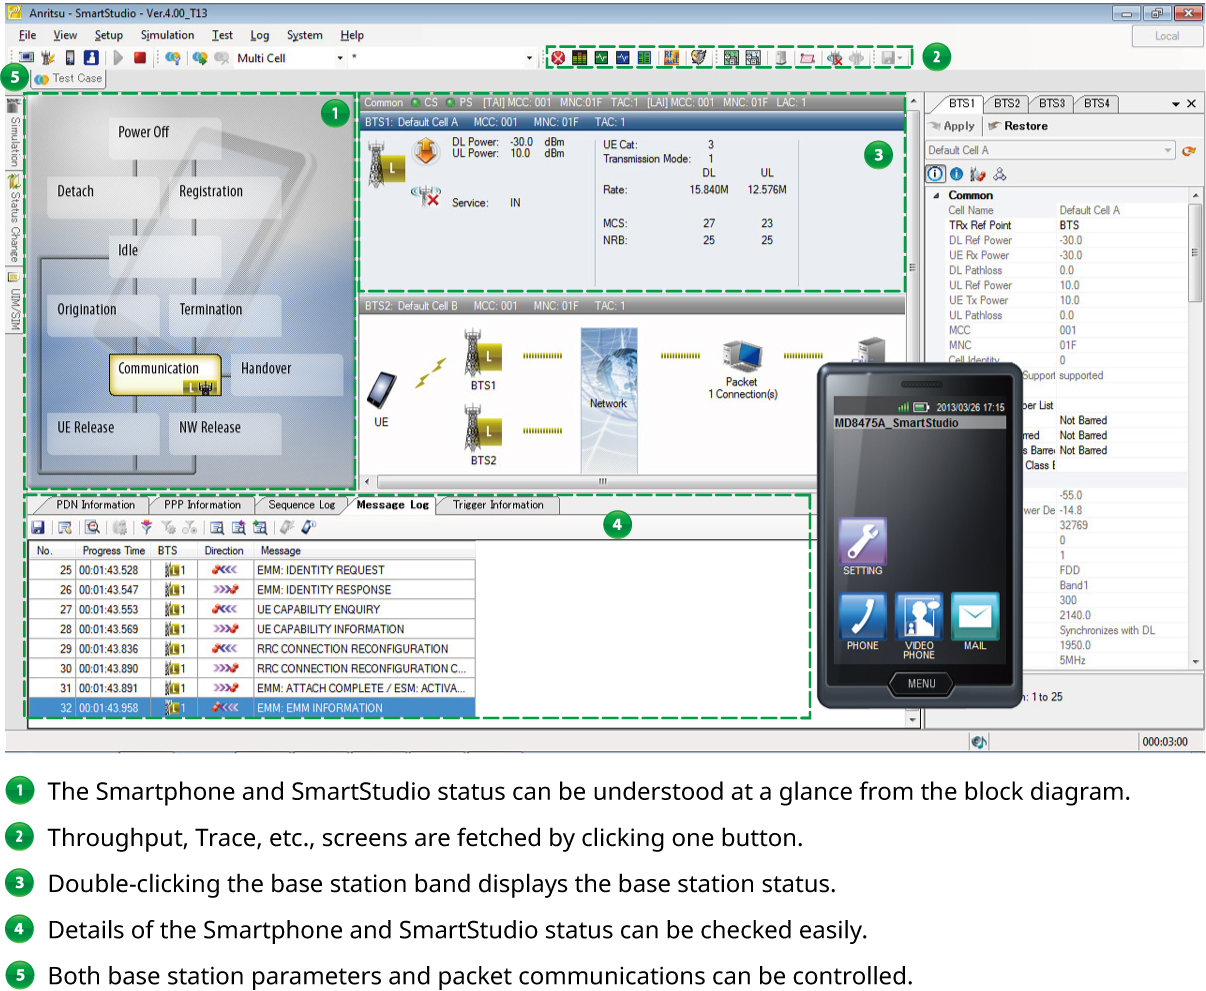This screenshot has width=1206, height=991.
Task: Tap the MAIL app on phone
Action: [975, 616]
